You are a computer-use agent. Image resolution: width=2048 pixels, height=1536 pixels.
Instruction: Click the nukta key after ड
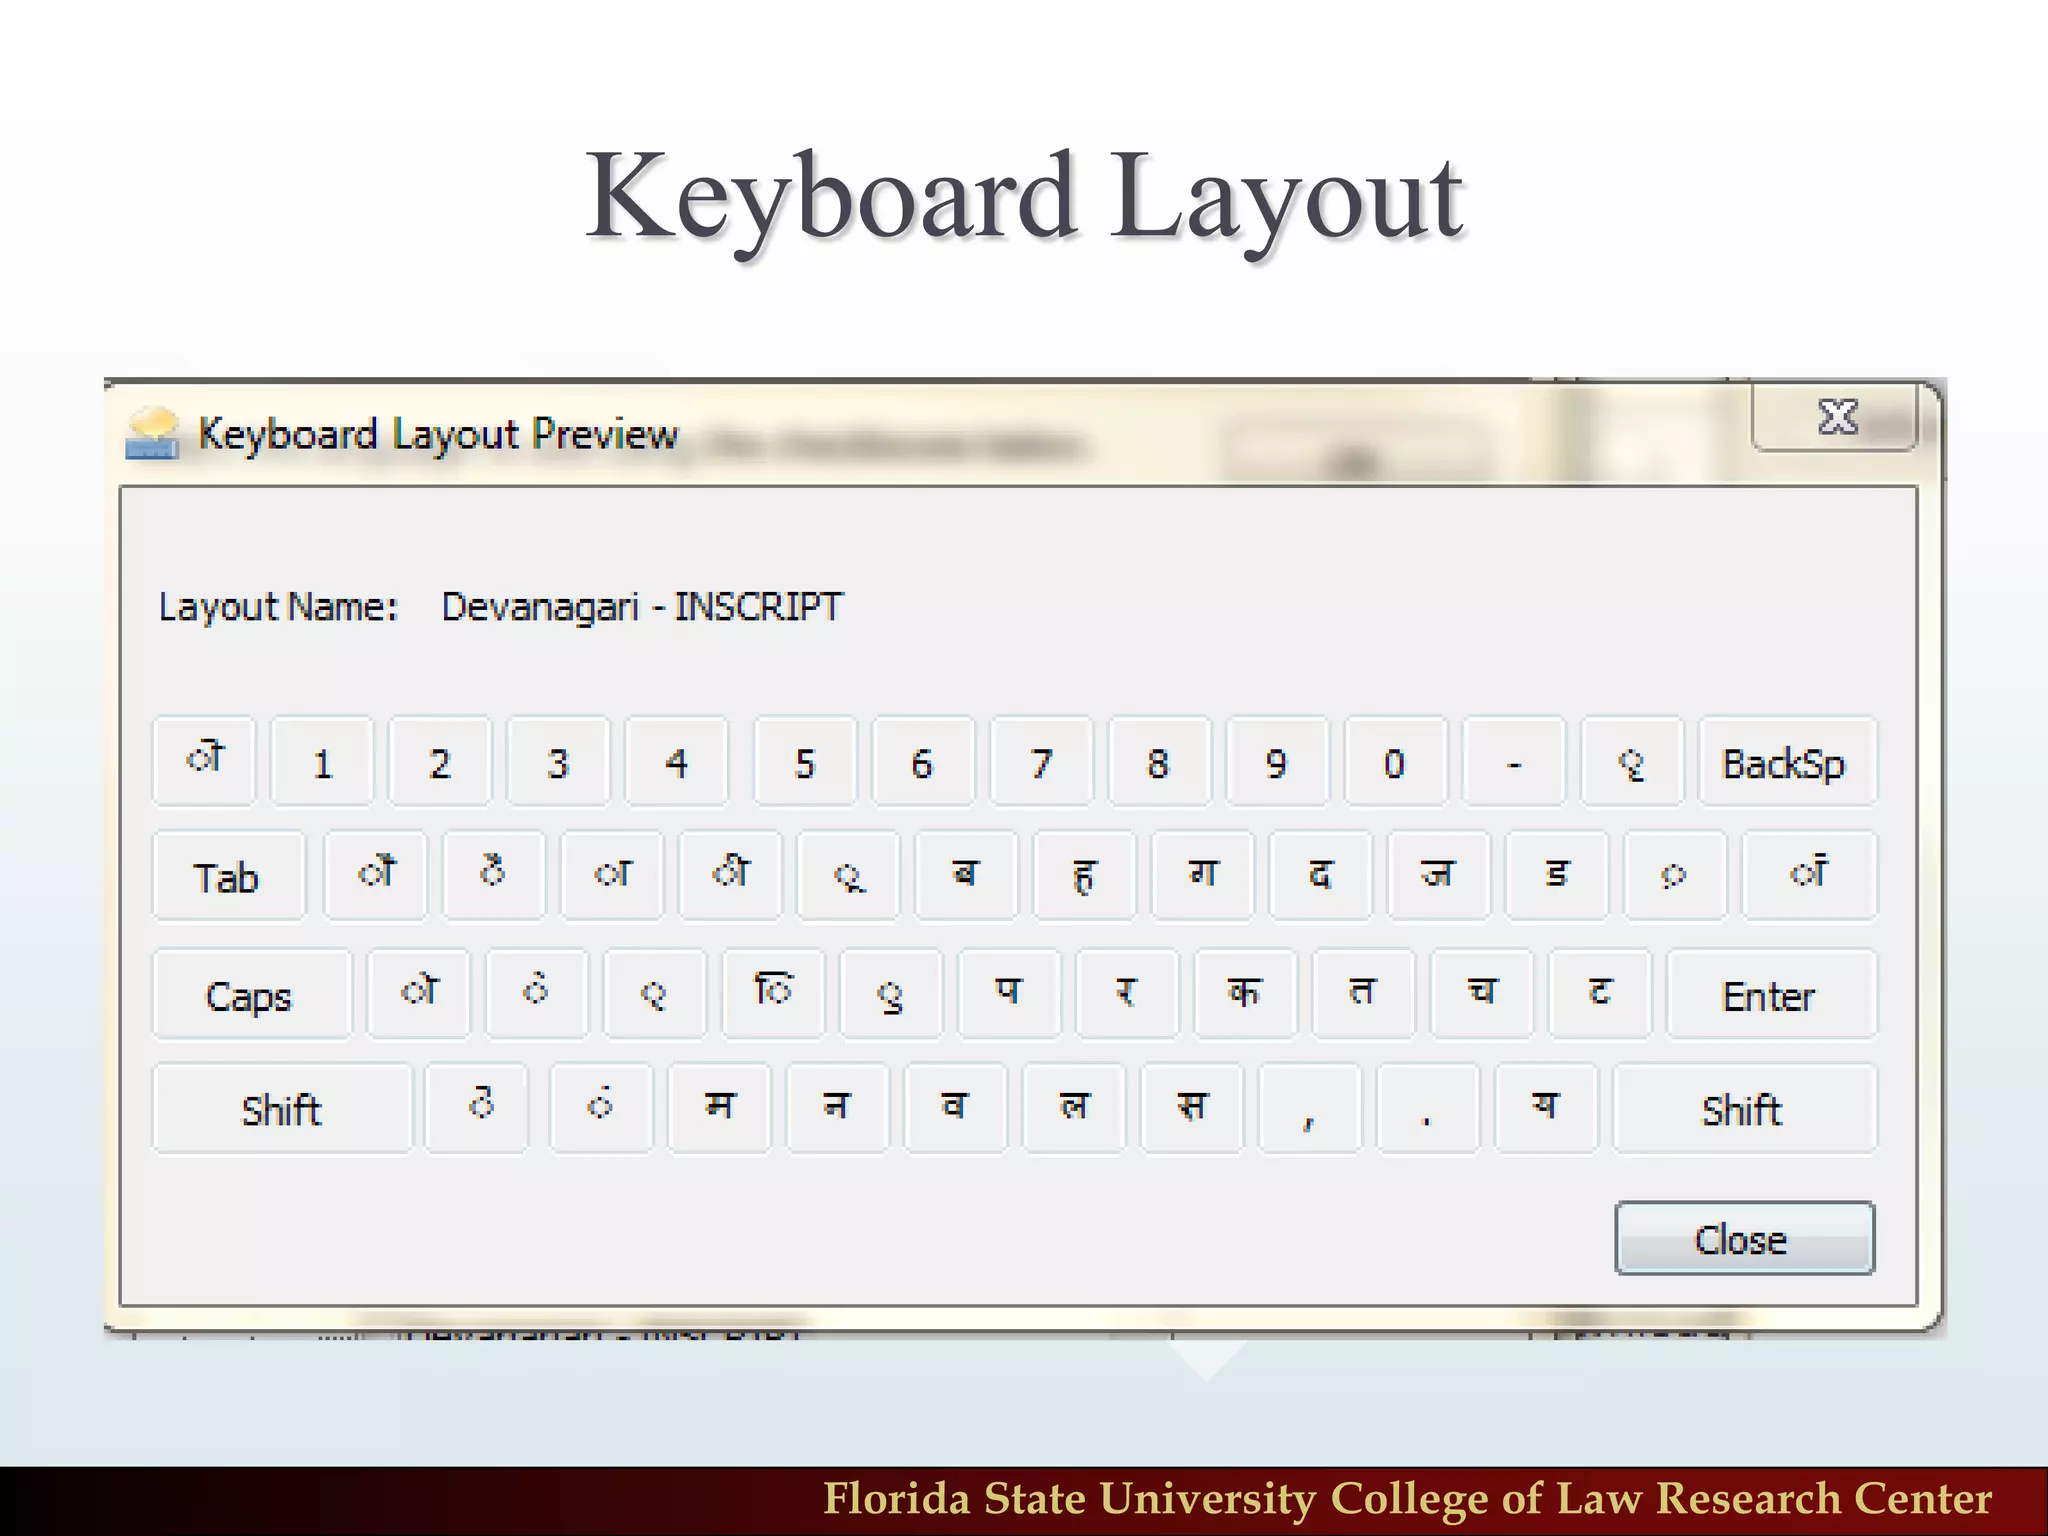click(1674, 876)
